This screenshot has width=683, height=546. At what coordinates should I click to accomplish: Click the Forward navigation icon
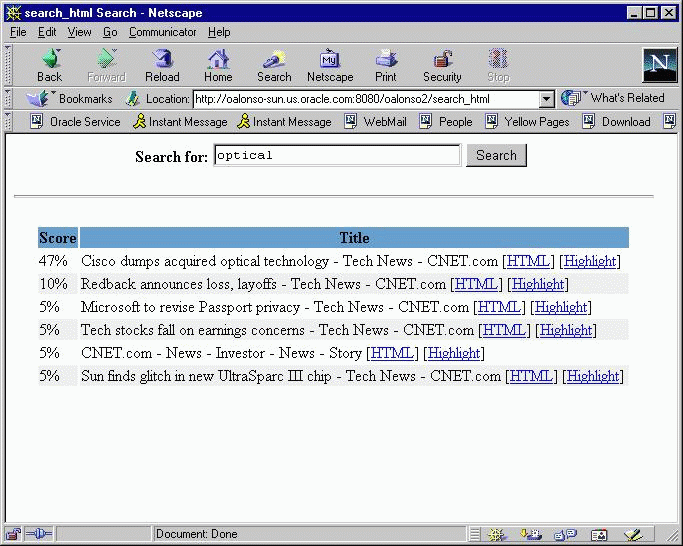click(x=106, y=65)
